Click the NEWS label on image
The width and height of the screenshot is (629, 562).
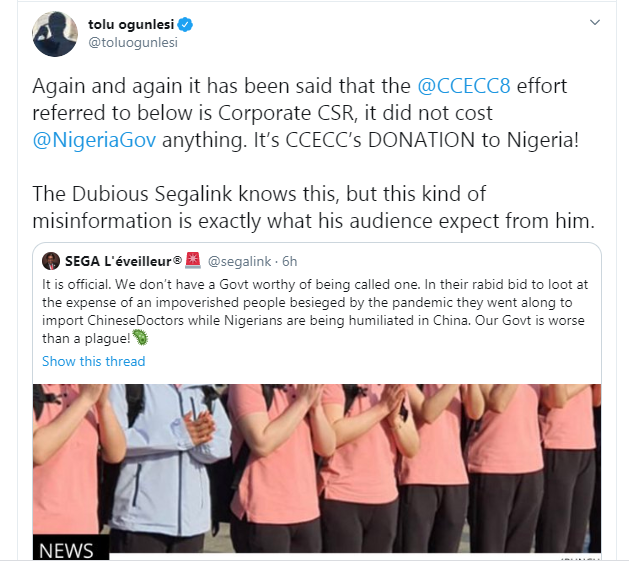tap(66, 550)
